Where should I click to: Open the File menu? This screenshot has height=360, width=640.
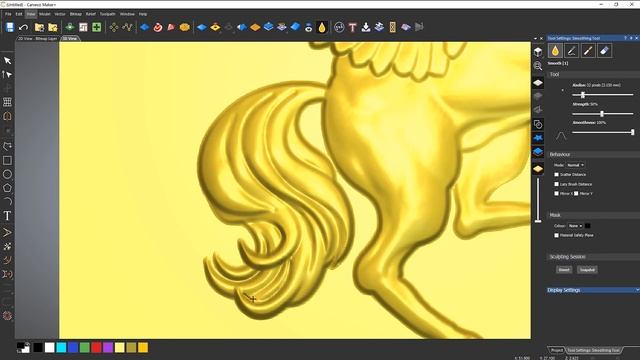[x=8, y=14]
